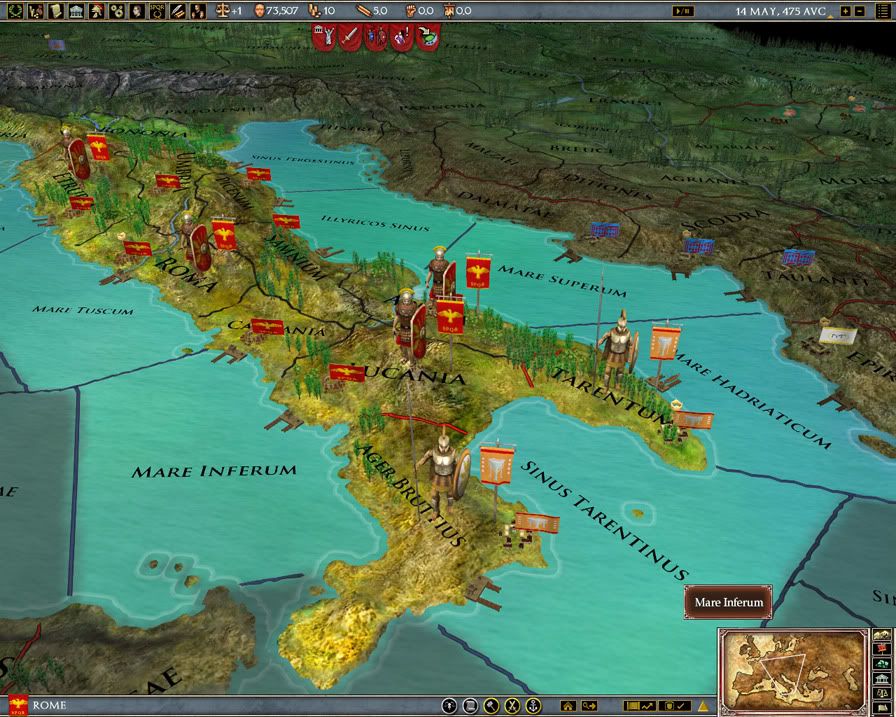This screenshot has height=717, width=896.
Task: Open the temple building icon in top bar
Action: click(77, 10)
